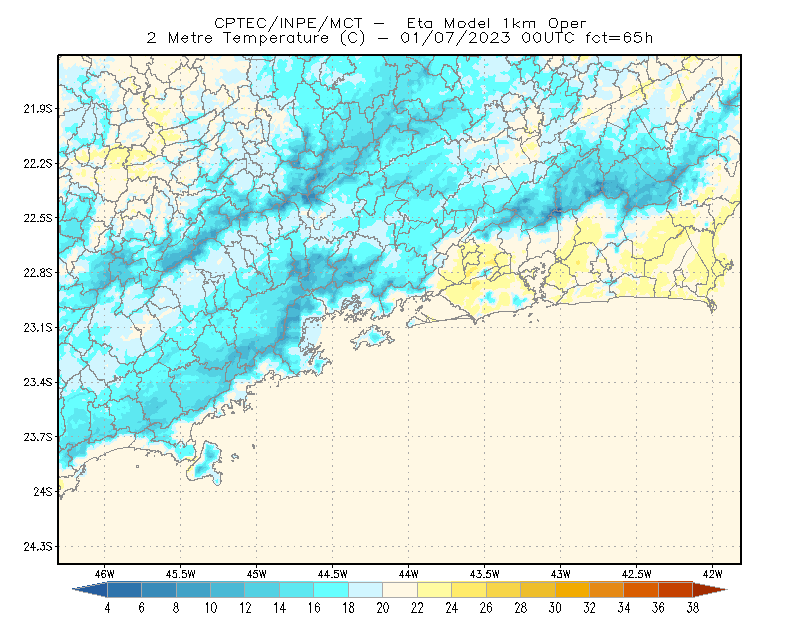Click the 46W longitude label
Screen dimensions: 800x618
coord(105,574)
